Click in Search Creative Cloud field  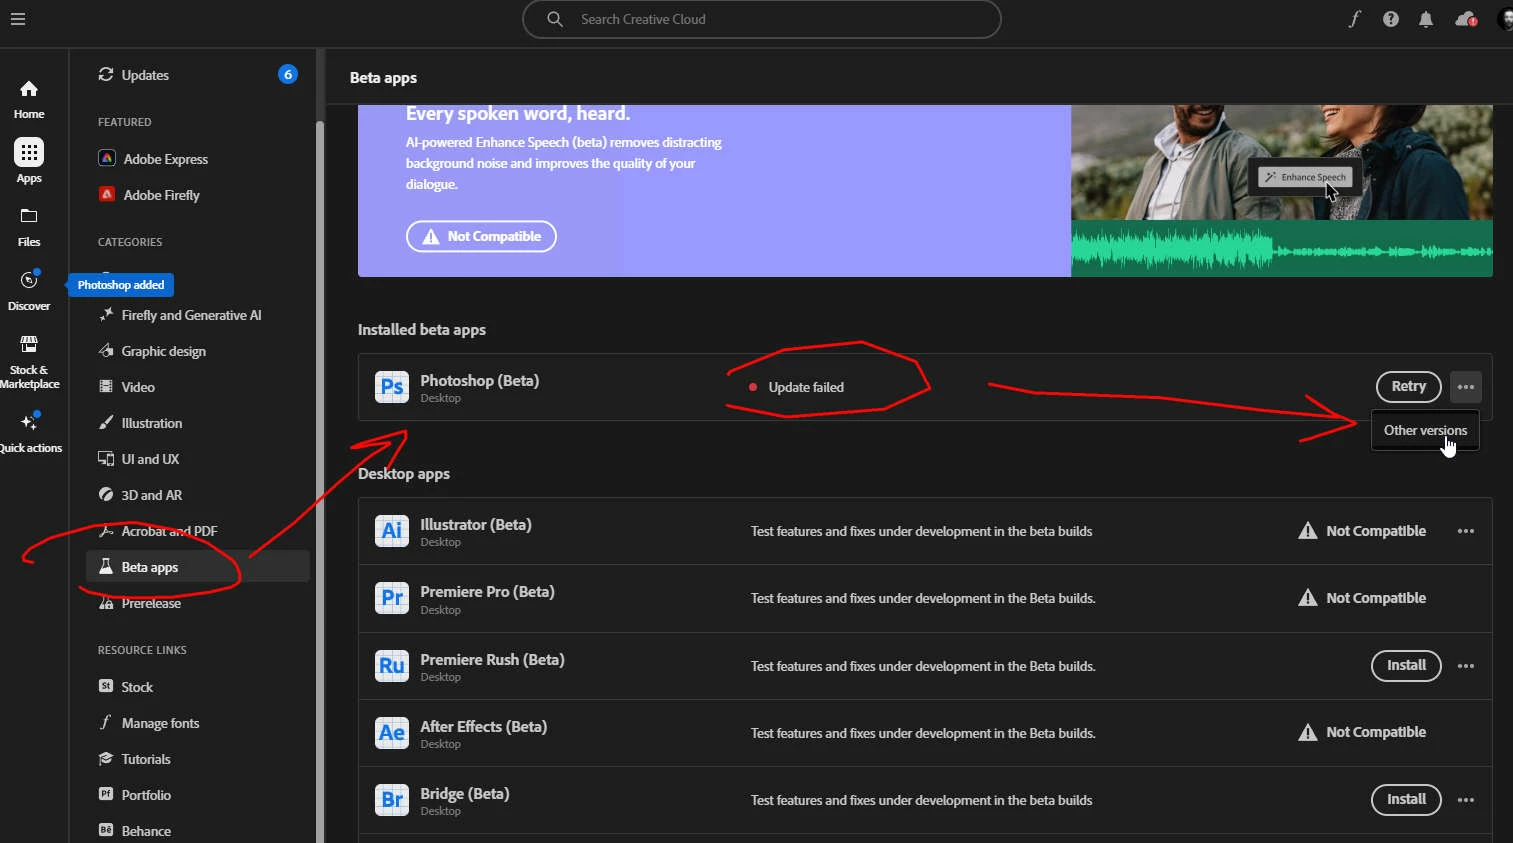(761, 19)
